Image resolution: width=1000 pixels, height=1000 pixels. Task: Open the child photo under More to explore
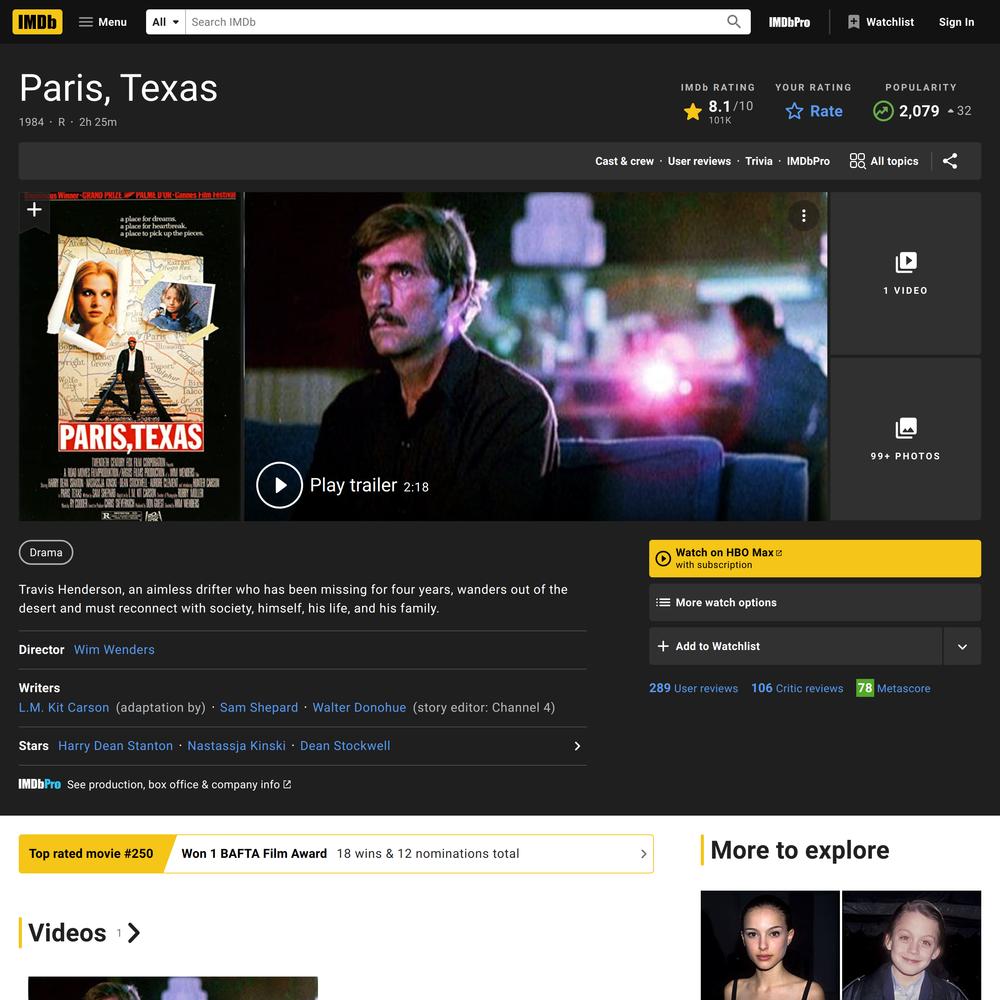point(911,945)
